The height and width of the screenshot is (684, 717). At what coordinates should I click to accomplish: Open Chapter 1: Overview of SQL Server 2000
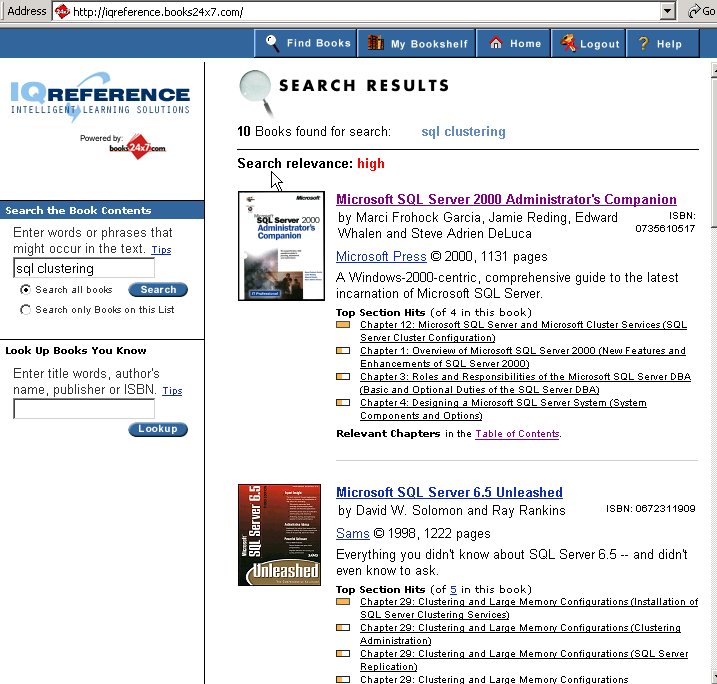523,357
